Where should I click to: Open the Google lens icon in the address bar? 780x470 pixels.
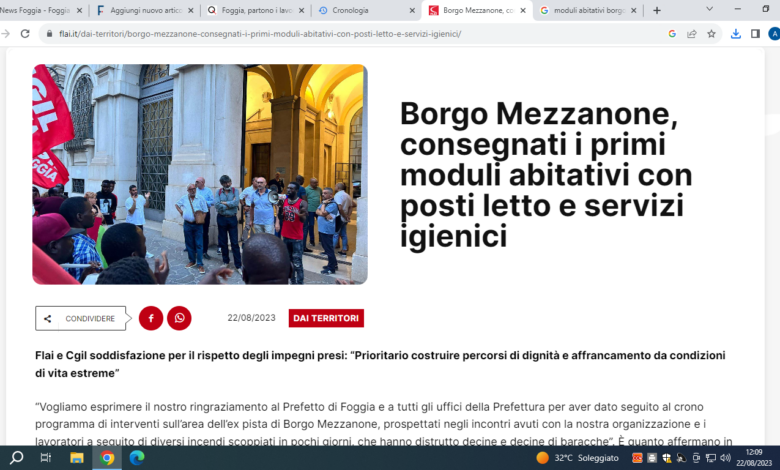coord(672,34)
